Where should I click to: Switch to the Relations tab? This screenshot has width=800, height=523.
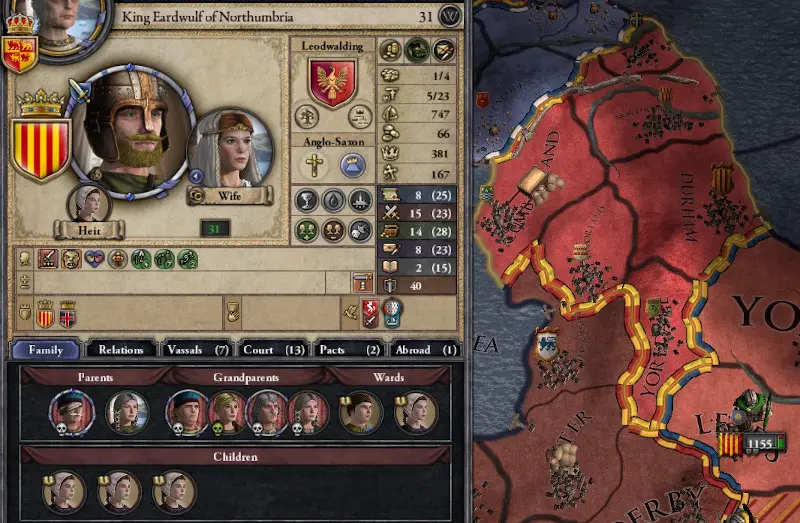click(x=121, y=350)
